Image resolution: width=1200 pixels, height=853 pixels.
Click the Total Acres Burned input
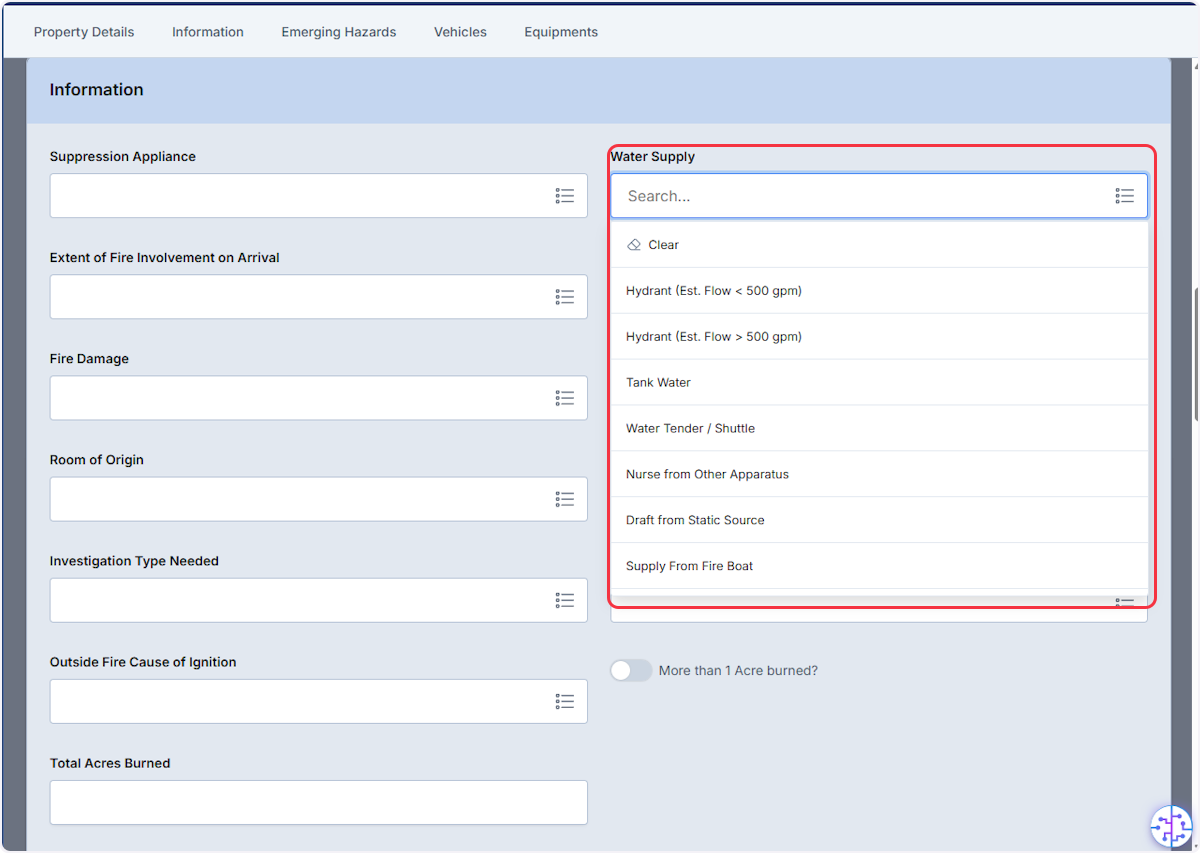319,802
